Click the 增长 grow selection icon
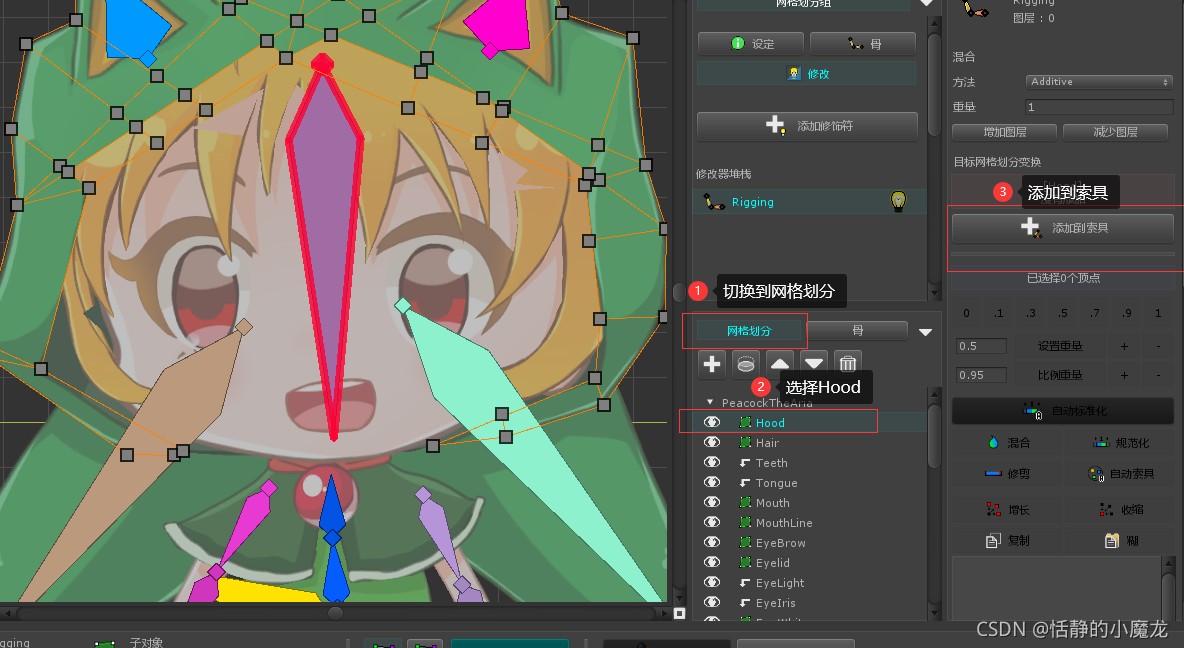Viewport: 1184px width, 648px height. click(x=994, y=510)
